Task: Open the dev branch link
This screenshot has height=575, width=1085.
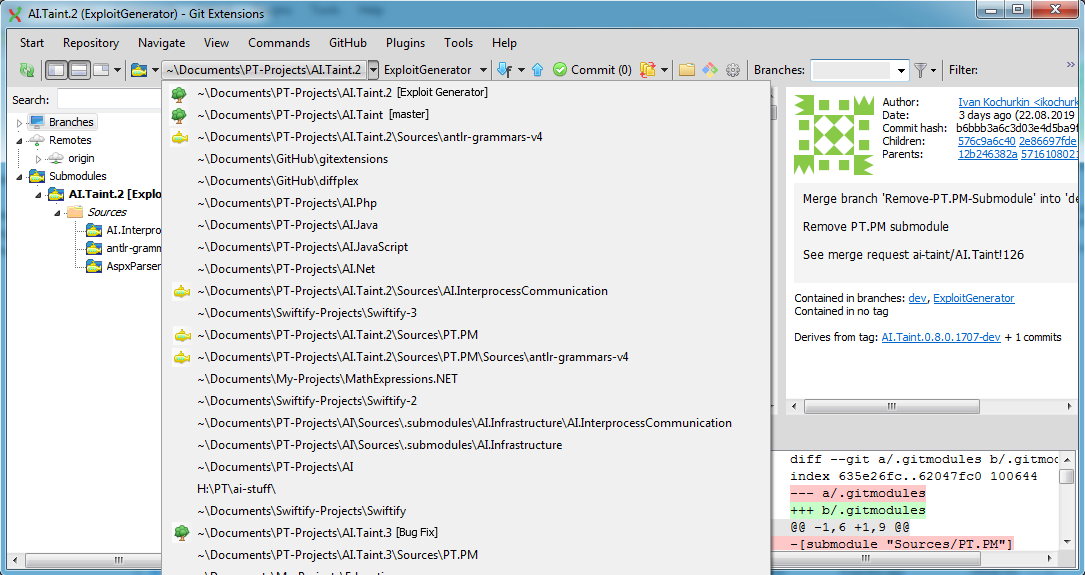Action: coord(918,298)
